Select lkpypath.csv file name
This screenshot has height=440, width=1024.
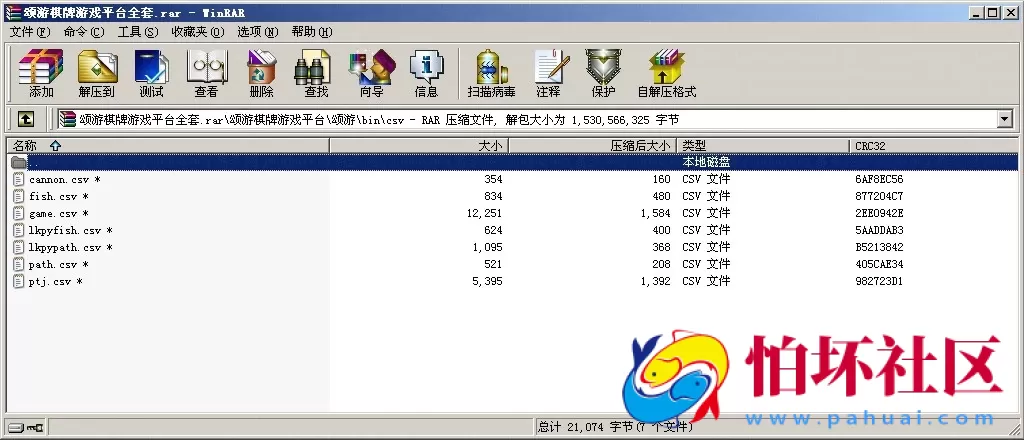pos(71,247)
